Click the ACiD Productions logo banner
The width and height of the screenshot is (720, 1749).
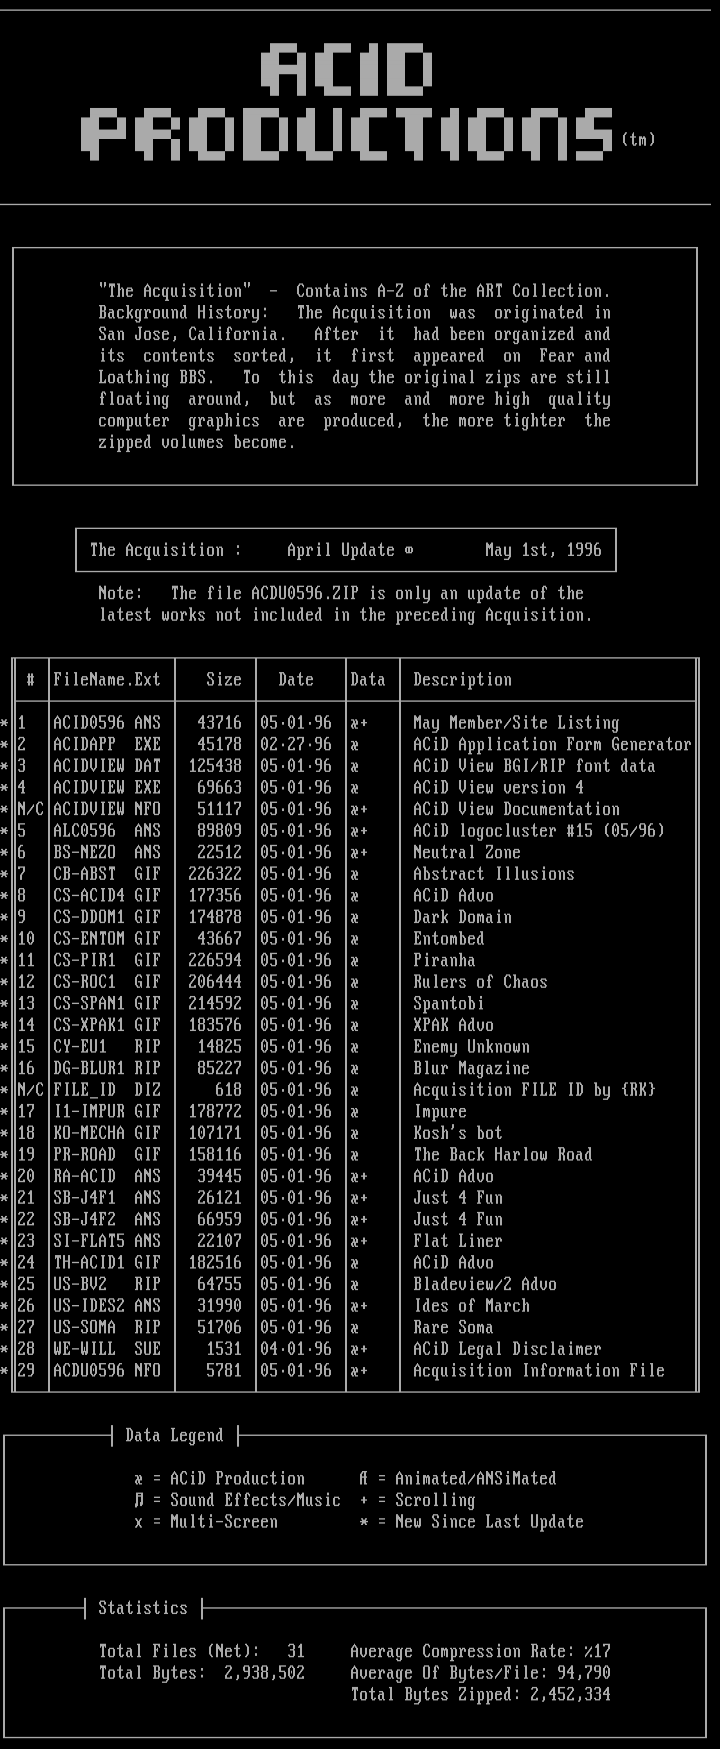click(347, 102)
